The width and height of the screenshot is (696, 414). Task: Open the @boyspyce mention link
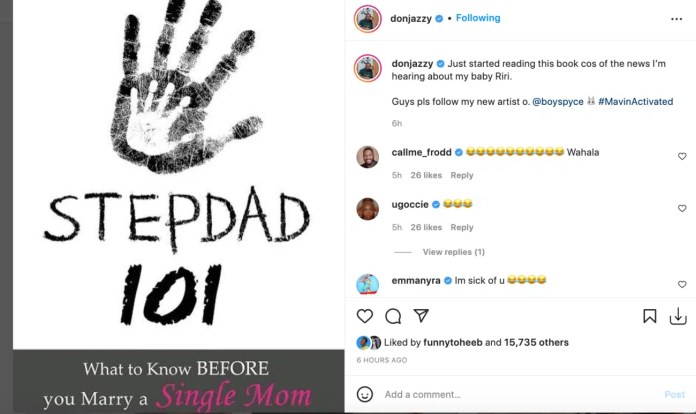(558, 102)
